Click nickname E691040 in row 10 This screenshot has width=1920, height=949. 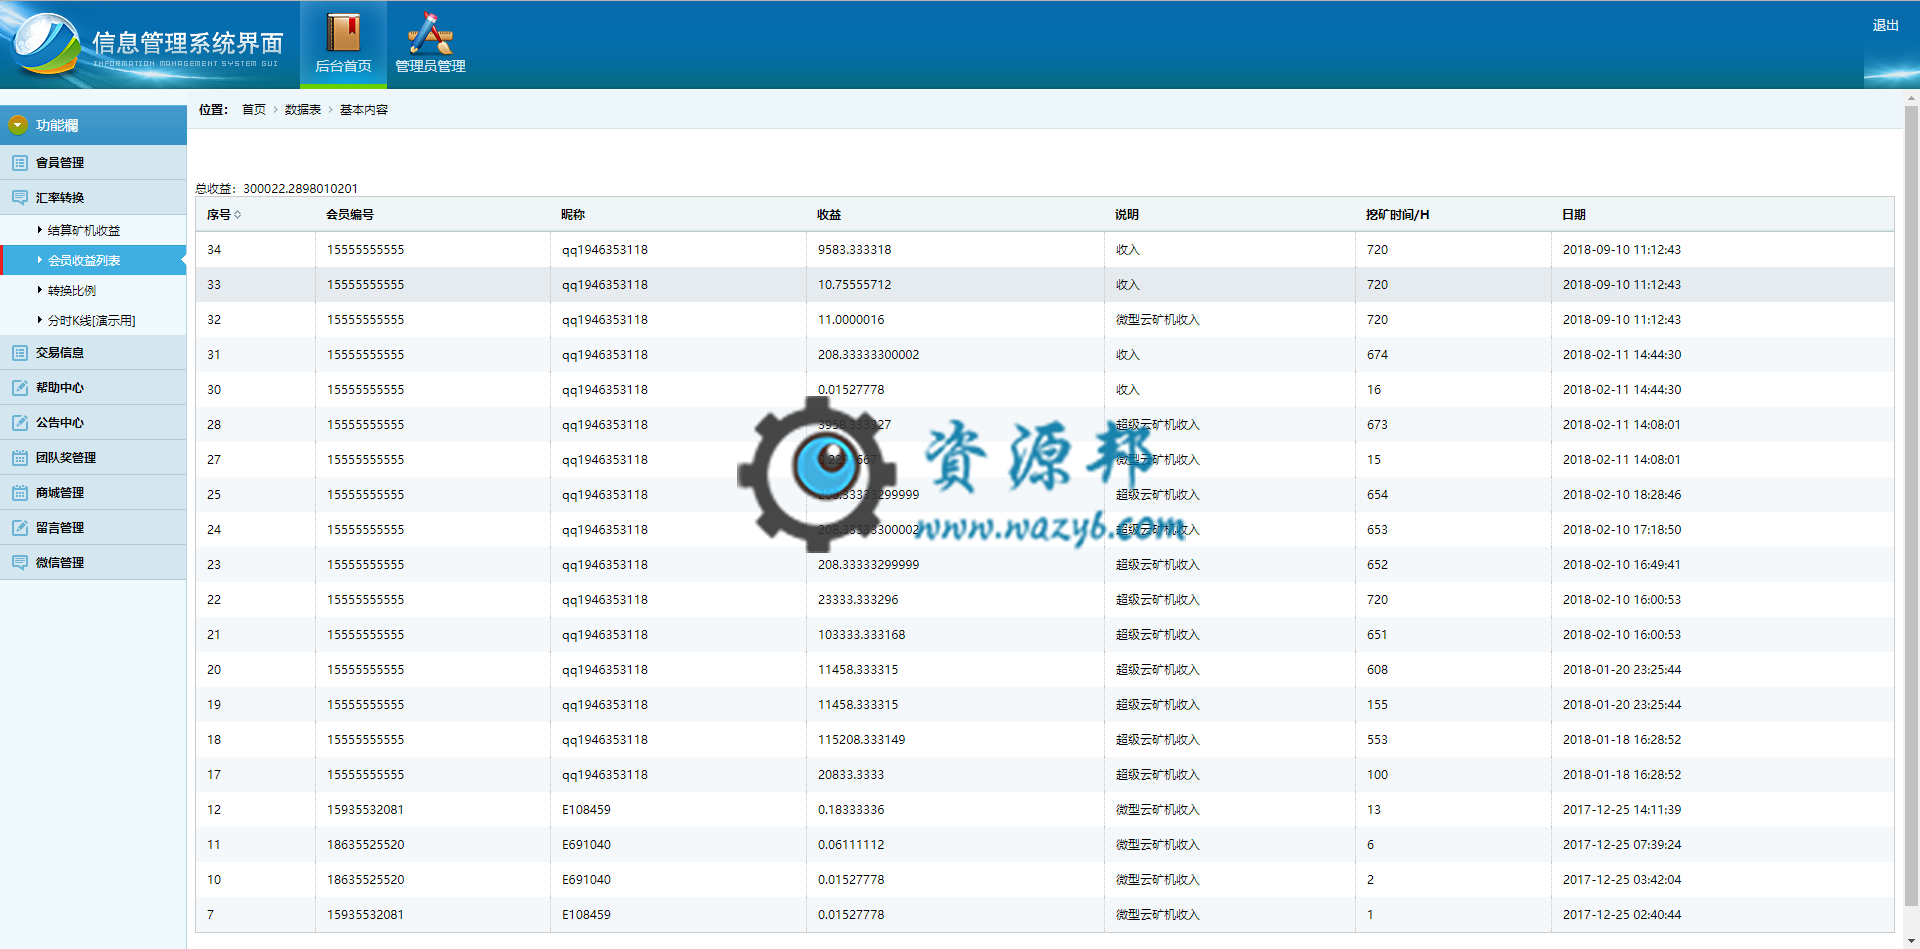click(586, 880)
